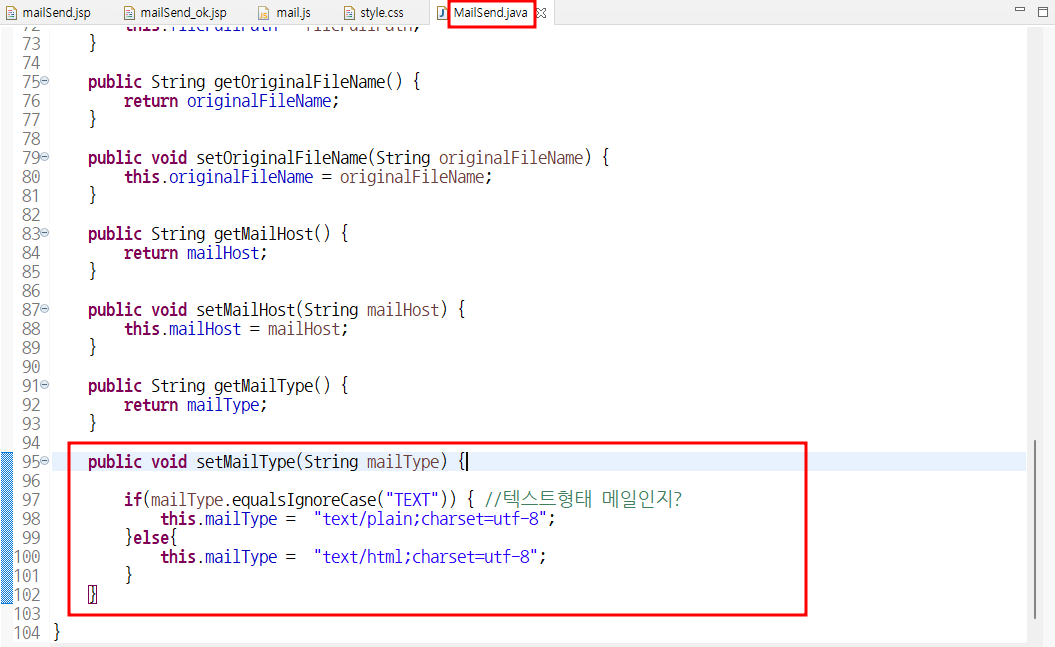Click getMailHost method name

pyautogui.click(x=264, y=234)
